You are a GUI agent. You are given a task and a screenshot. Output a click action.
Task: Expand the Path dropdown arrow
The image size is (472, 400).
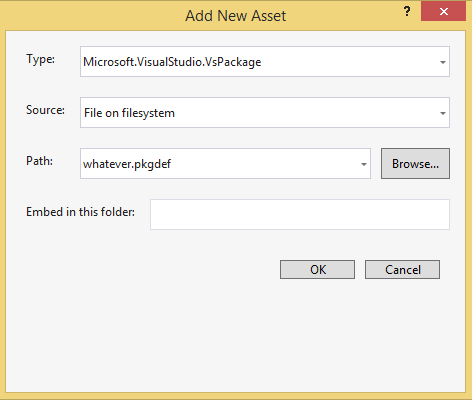pyautogui.click(x=364, y=164)
